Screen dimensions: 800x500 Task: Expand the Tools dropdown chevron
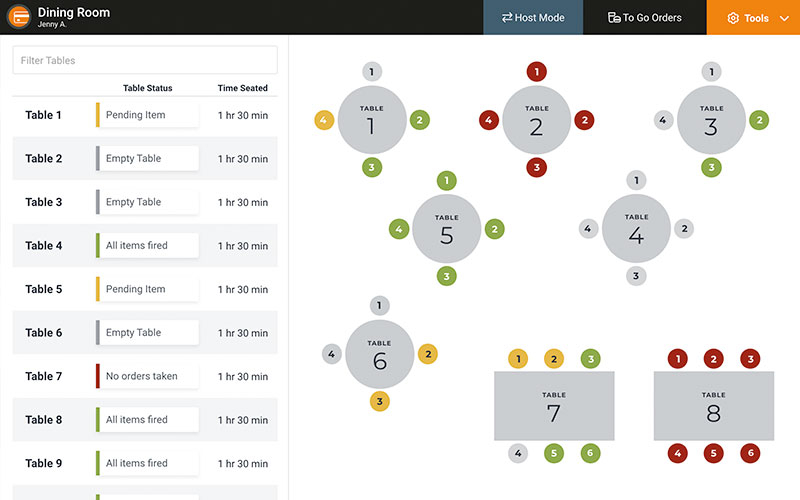click(x=784, y=18)
